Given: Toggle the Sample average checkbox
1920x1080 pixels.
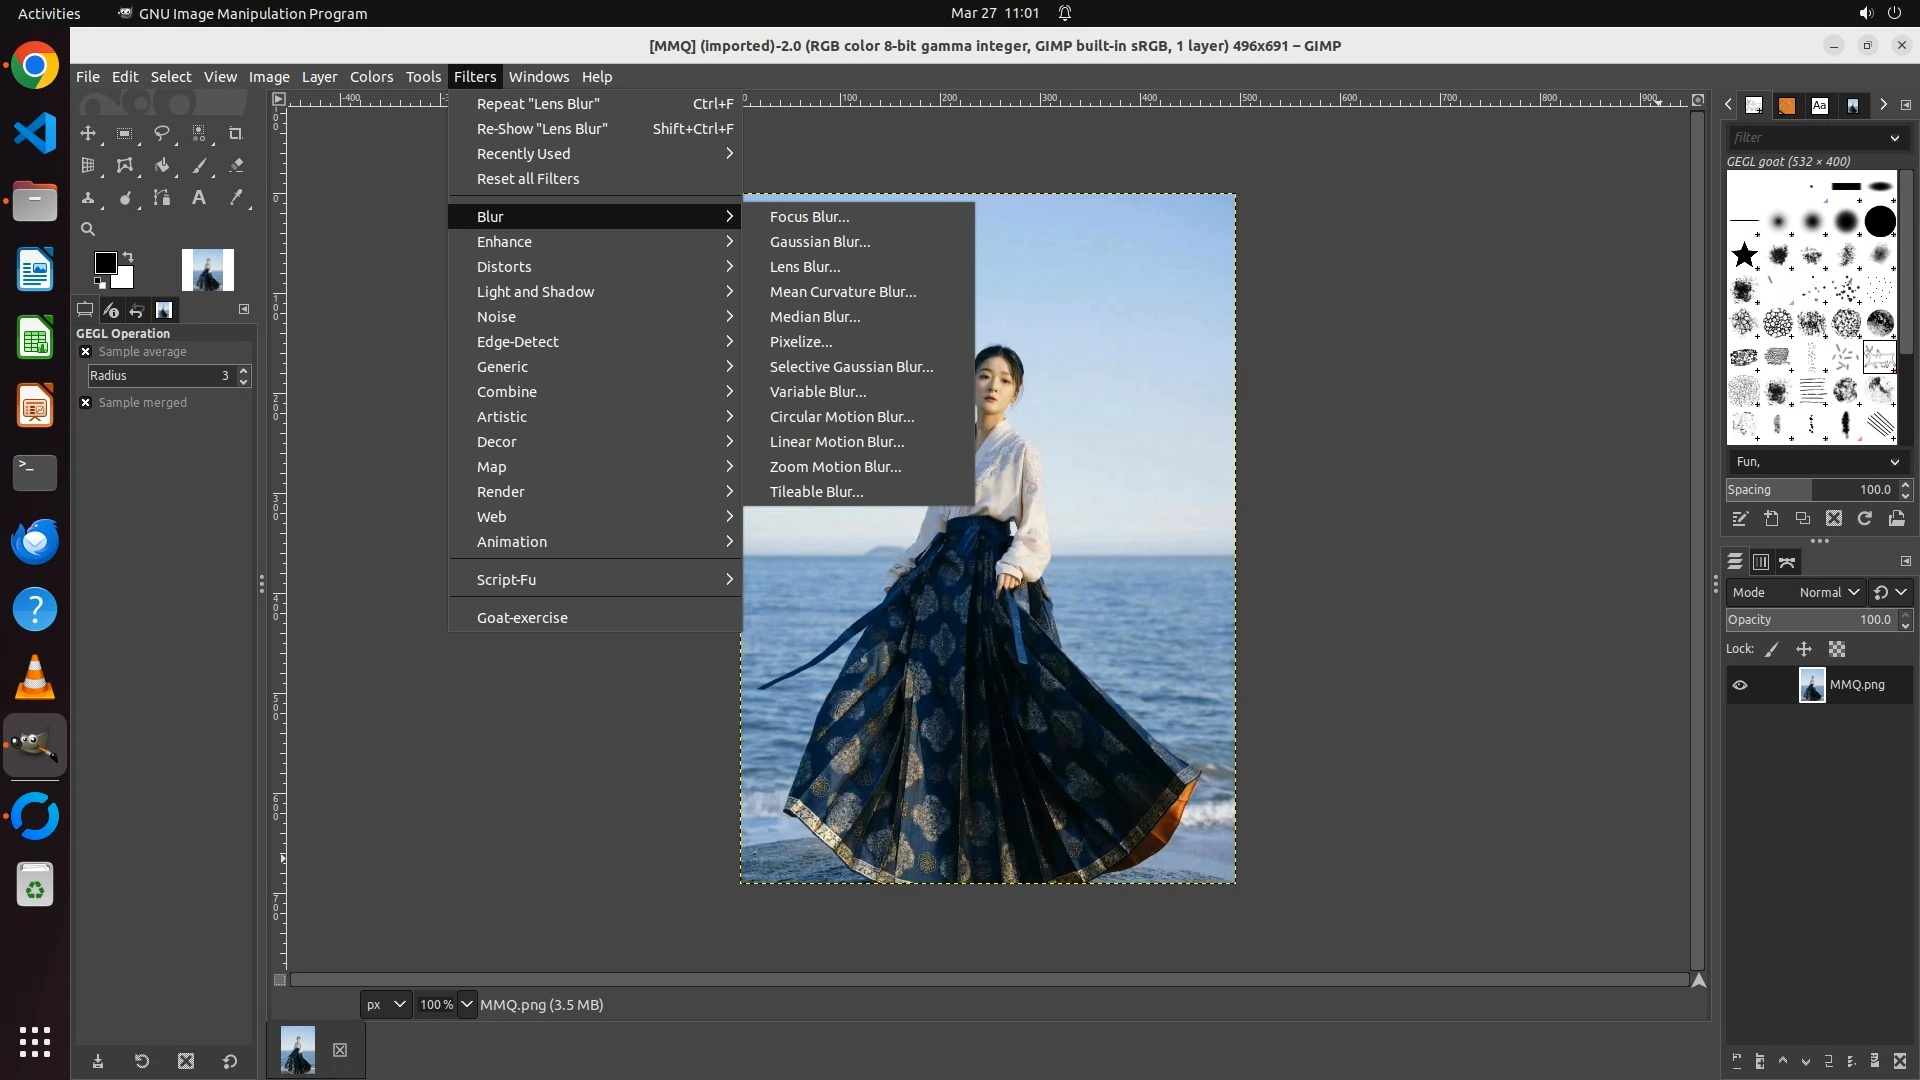Looking at the screenshot, I should (86, 352).
